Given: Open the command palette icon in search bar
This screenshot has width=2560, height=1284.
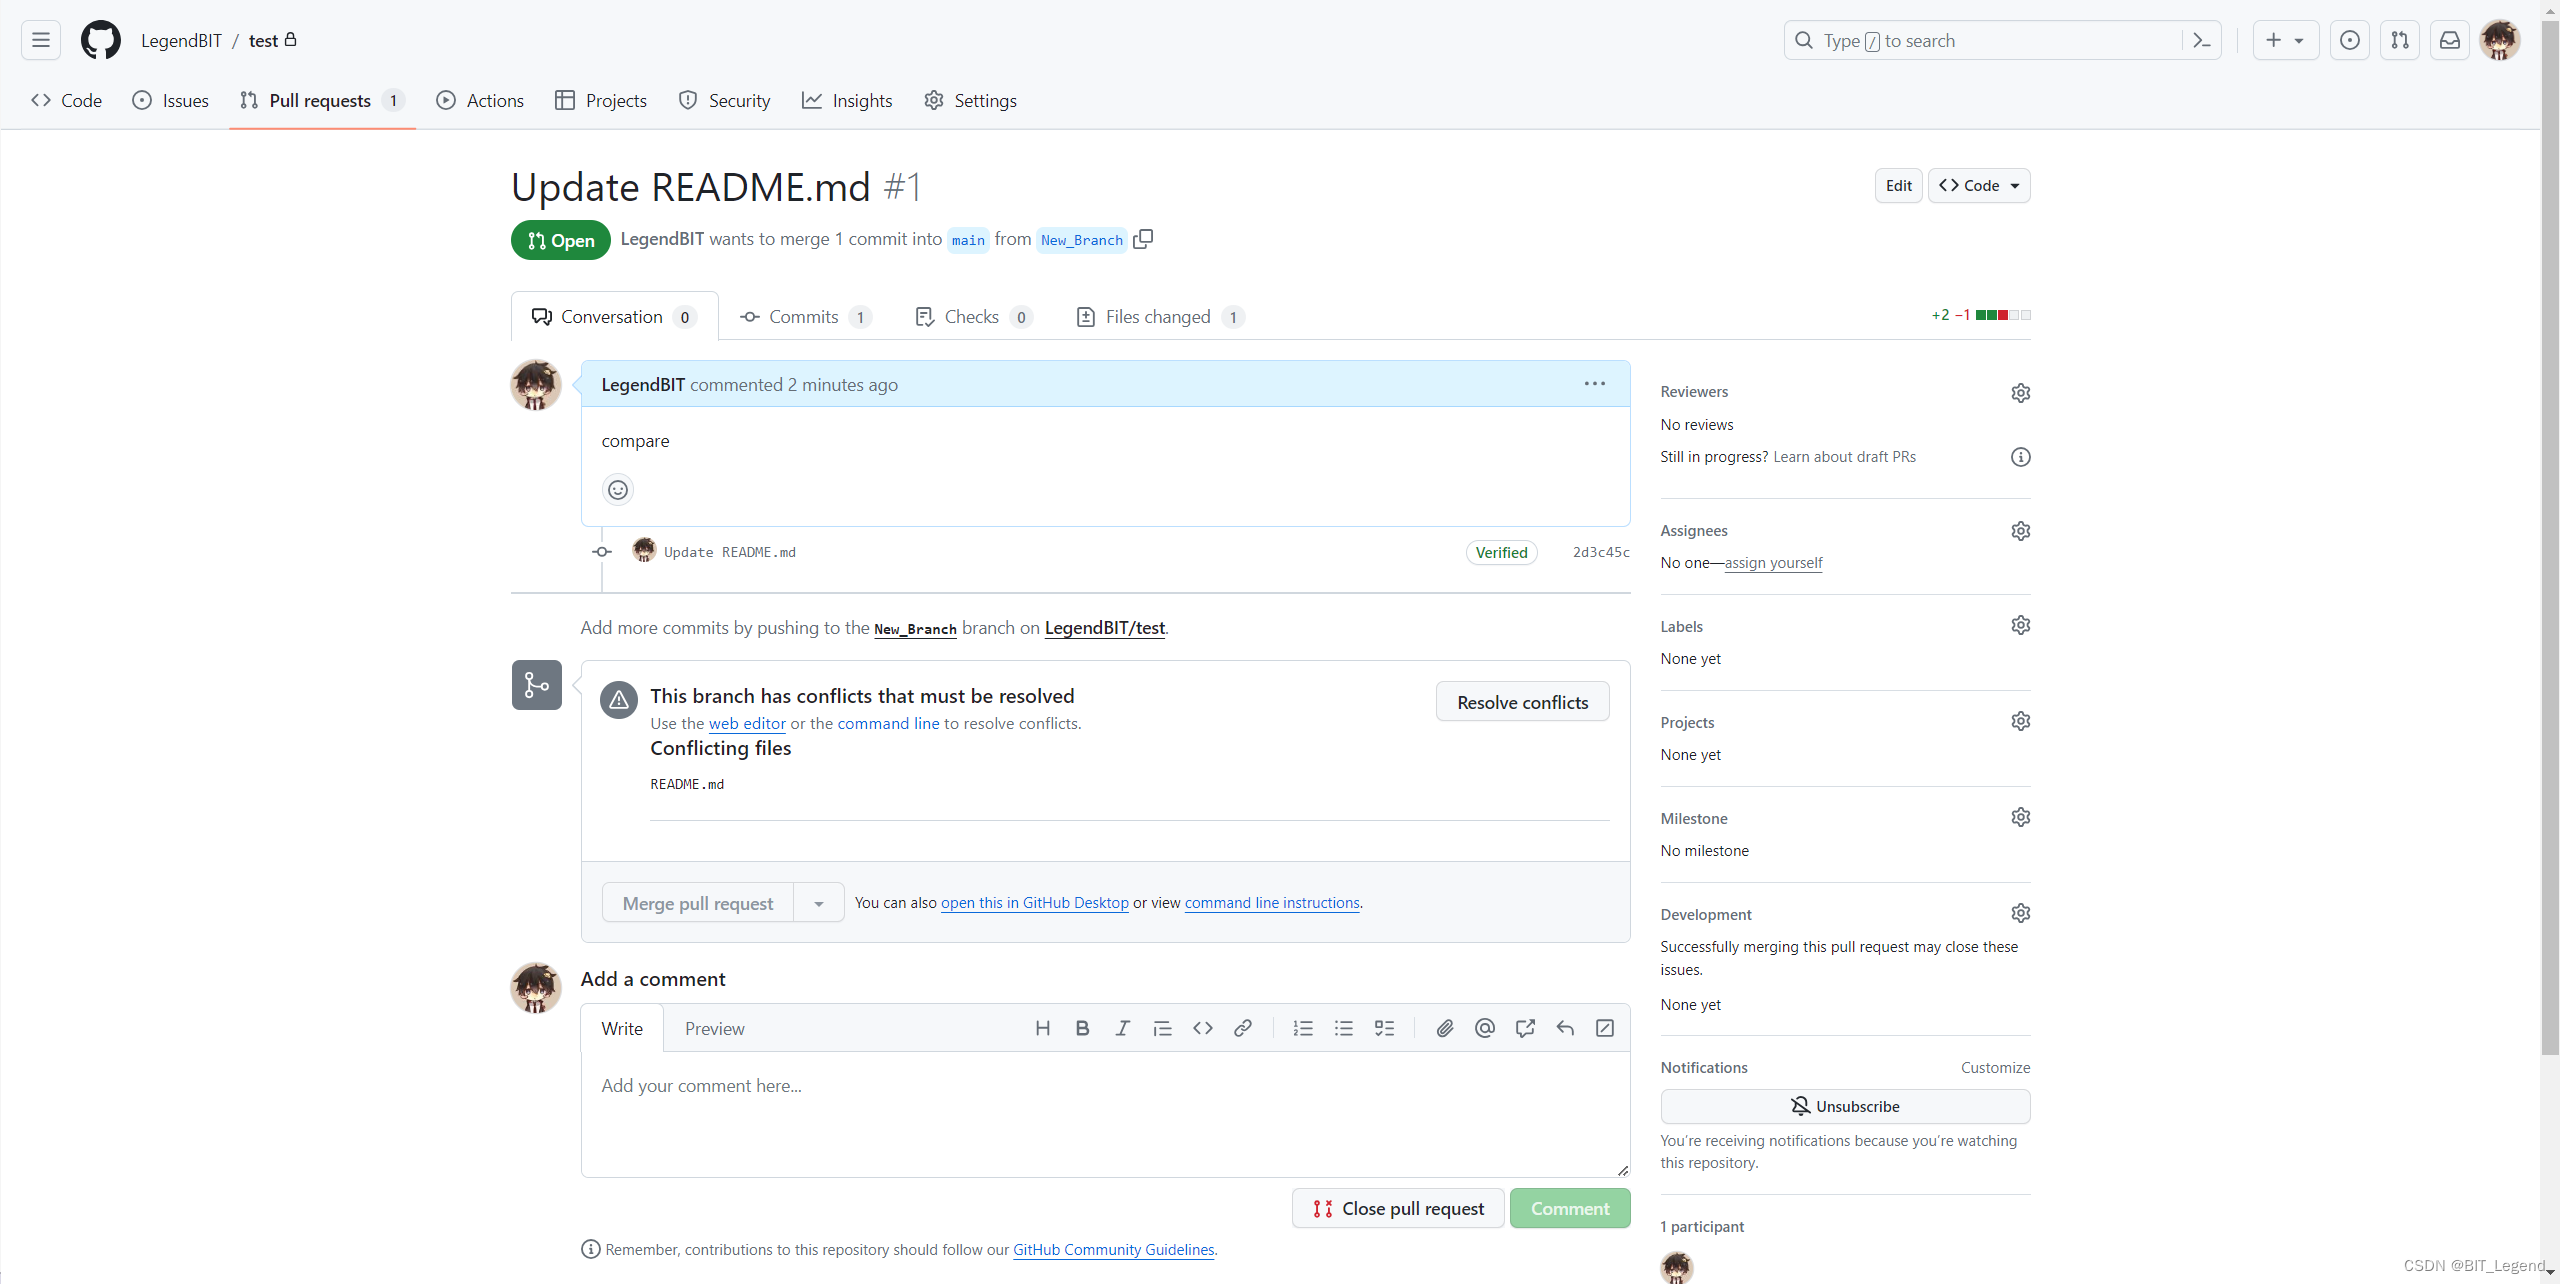Looking at the screenshot, I should pyautogui.click(x=2201, y=40).
